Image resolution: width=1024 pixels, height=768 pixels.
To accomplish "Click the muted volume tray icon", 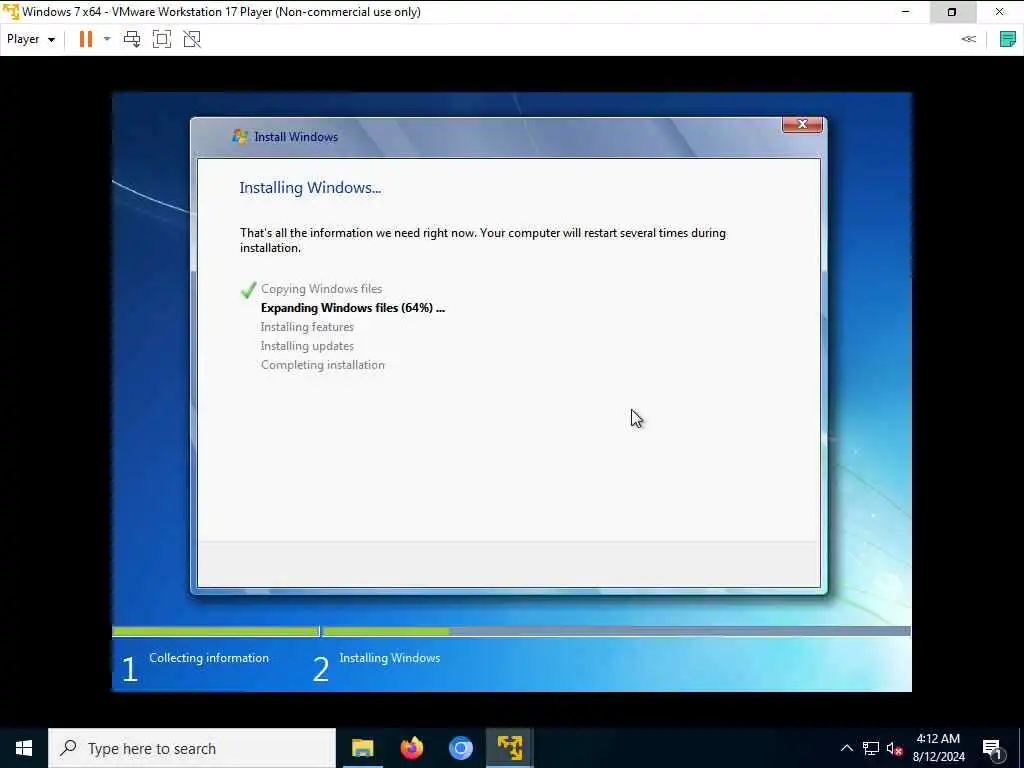I will (x=894, y=748).
